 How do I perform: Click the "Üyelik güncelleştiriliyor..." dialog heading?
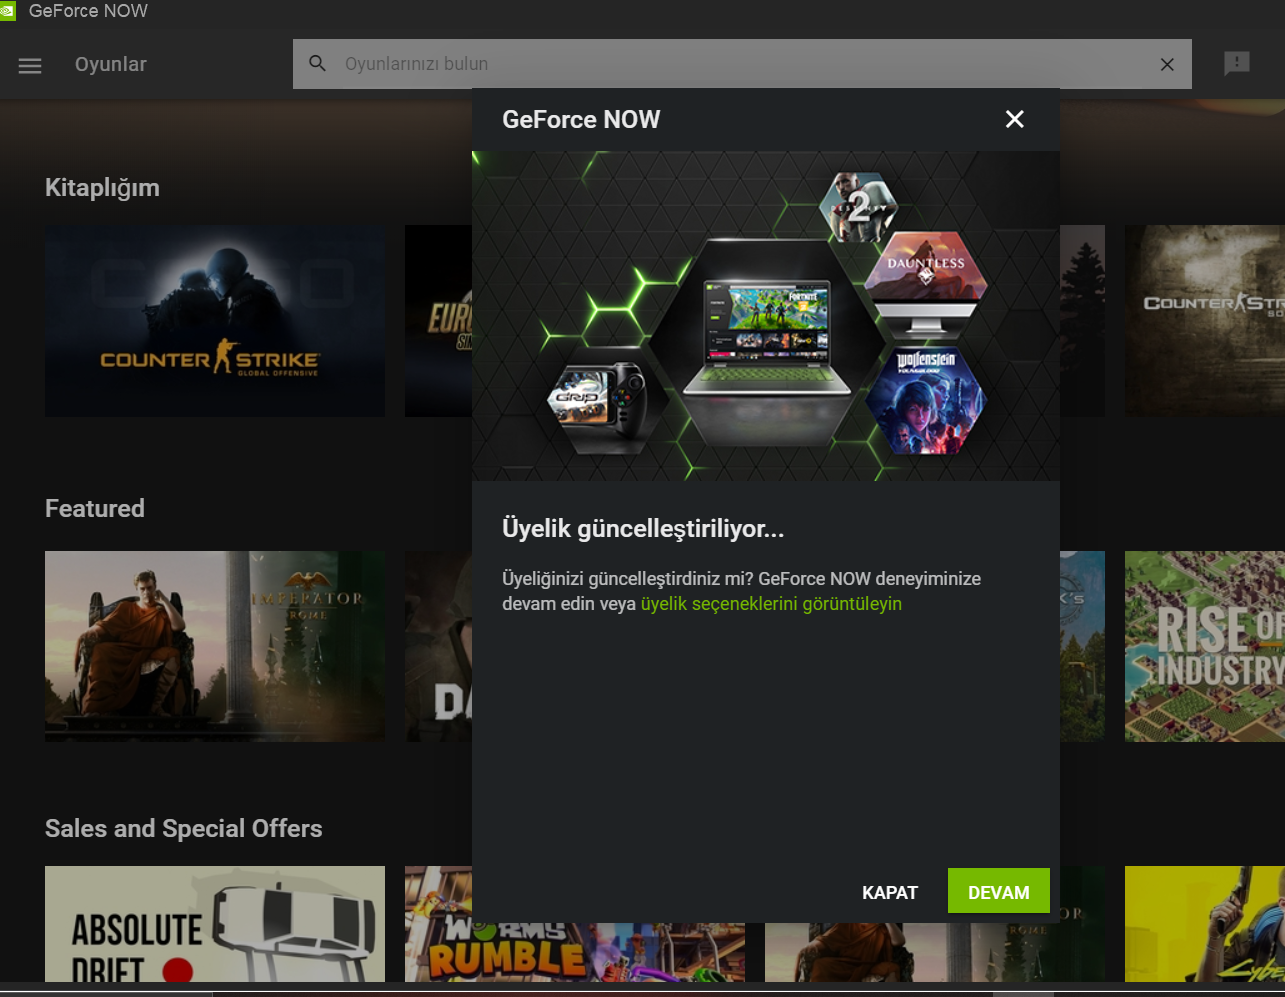643,530
